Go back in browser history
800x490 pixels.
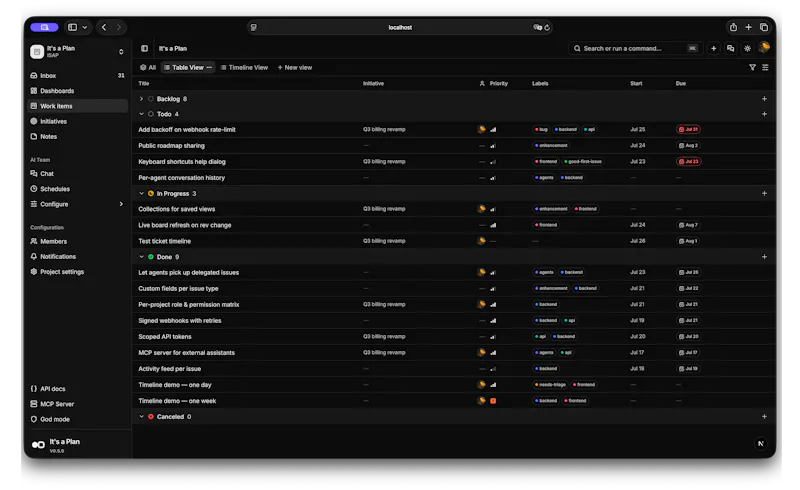point(104,27)
